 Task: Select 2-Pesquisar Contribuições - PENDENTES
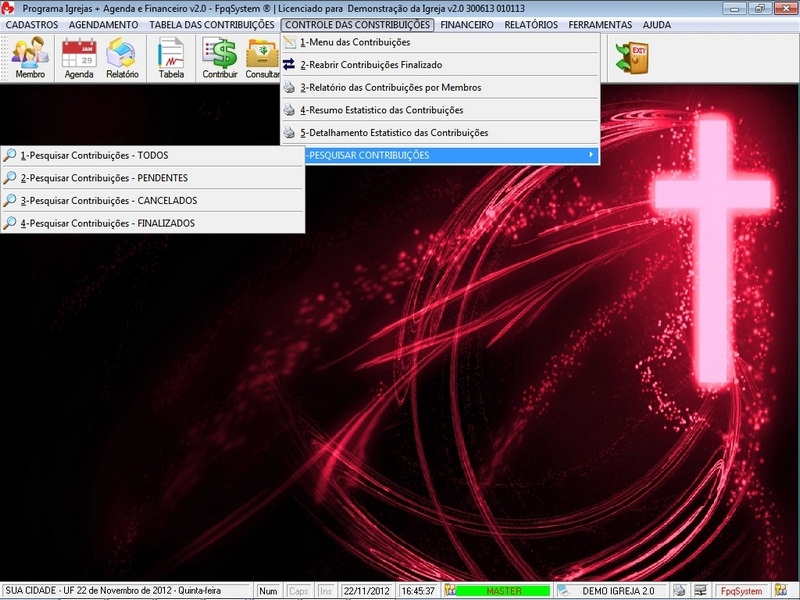(x=153, y=178)
